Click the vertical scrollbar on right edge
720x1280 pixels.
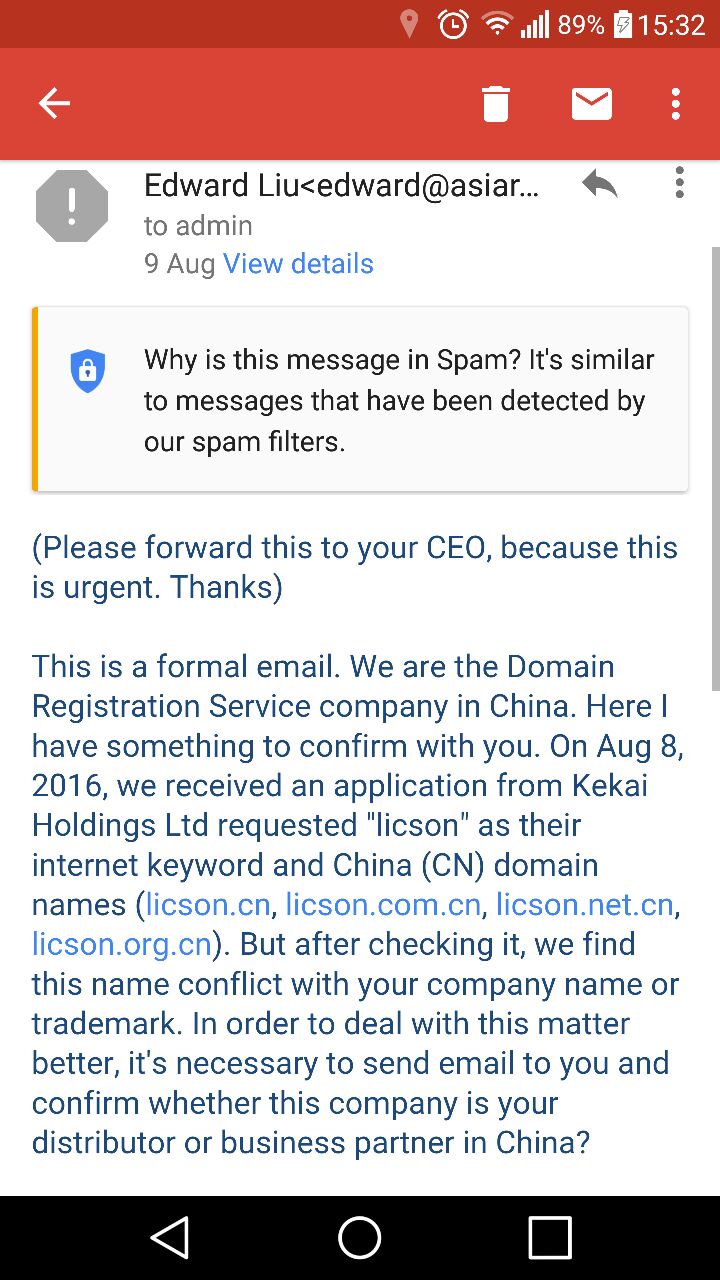[x=714, y=468]
